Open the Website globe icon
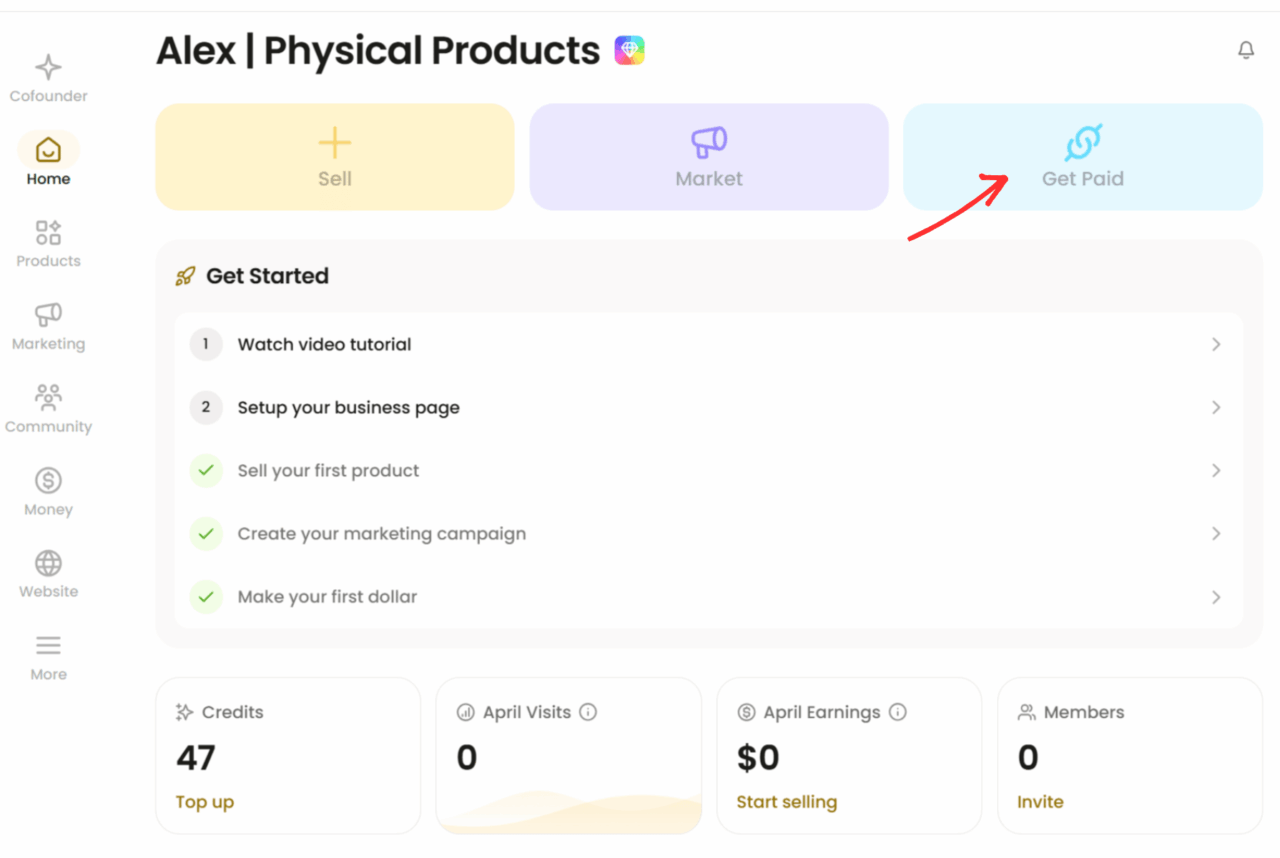Image resolution: width=1280 pixels, height=858 pixels. tap(48, 563)
